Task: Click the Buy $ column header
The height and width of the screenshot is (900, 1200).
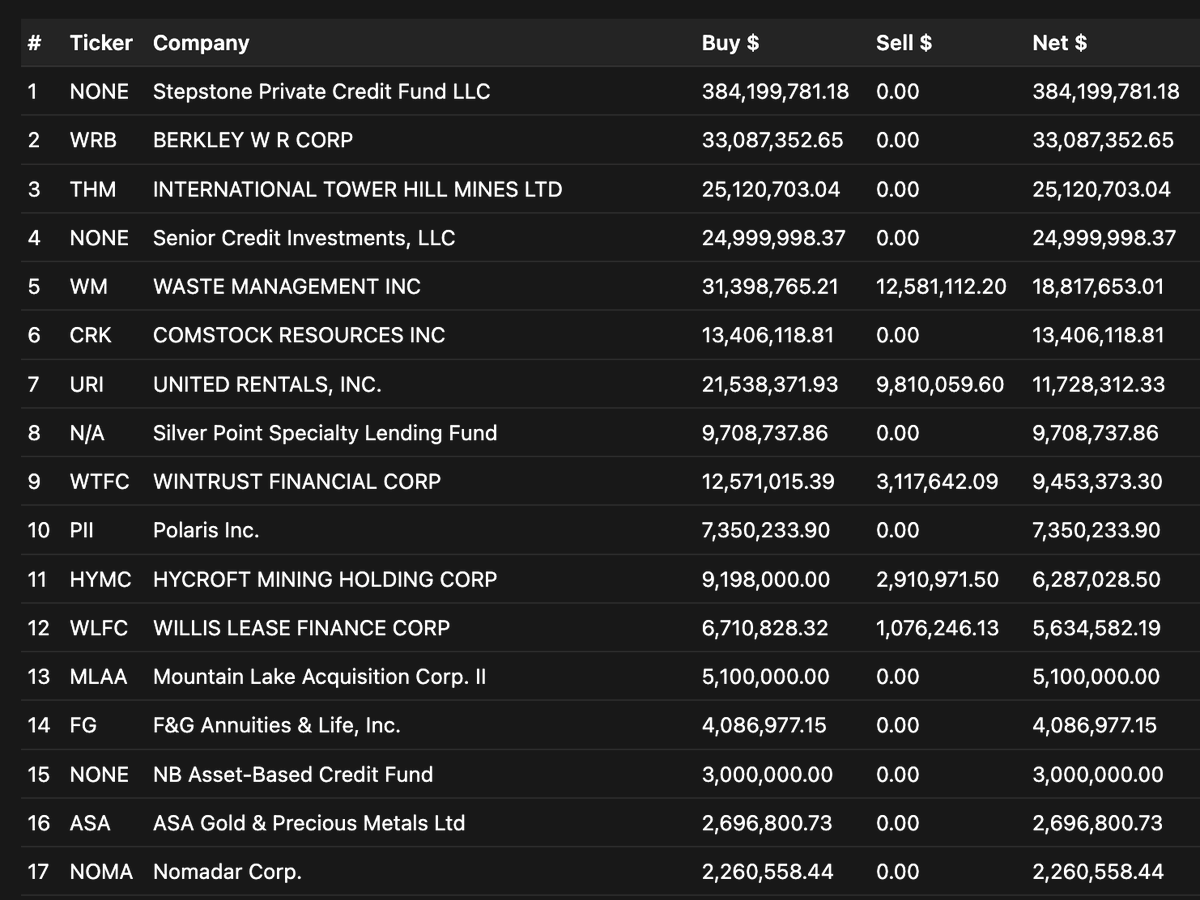Action: point(730,43)
